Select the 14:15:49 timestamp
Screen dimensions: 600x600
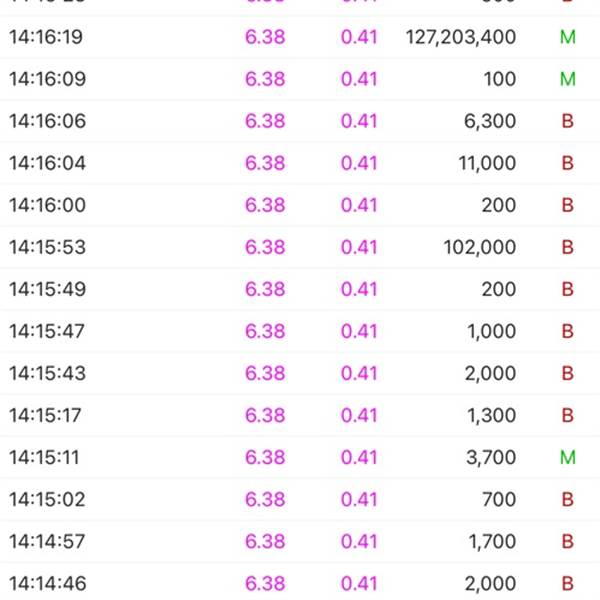click(x=48, y=289)
